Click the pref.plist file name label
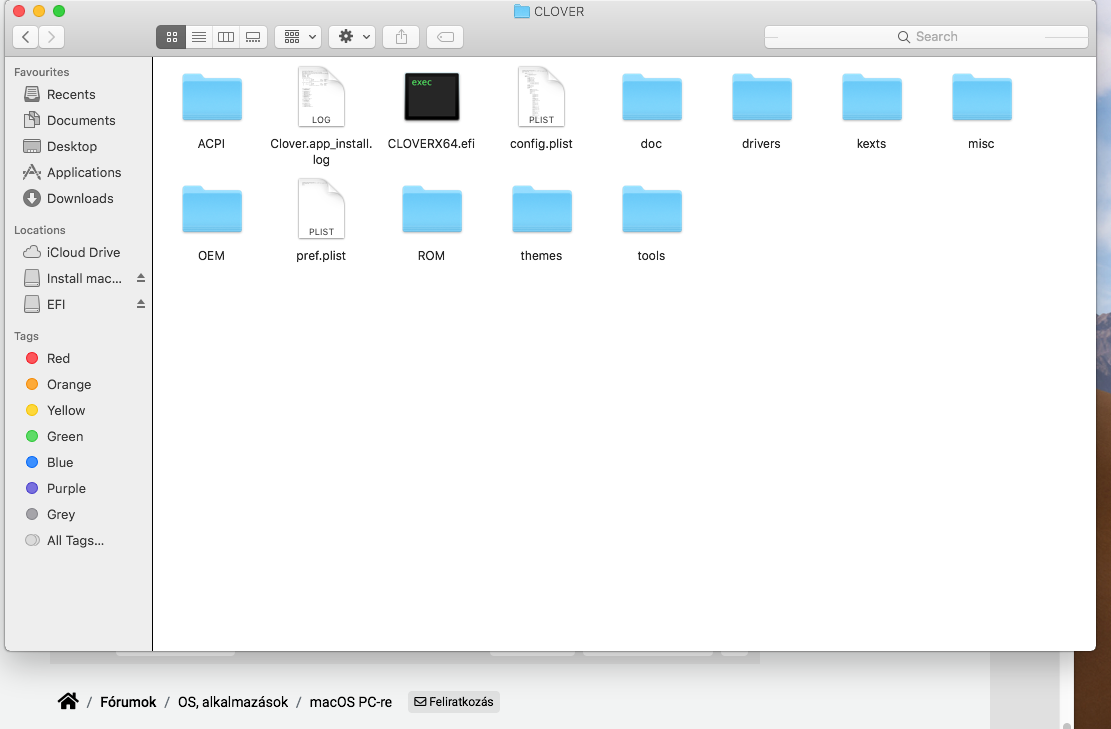The height and width of the screenshot is (729, 1111). [321, 256]
